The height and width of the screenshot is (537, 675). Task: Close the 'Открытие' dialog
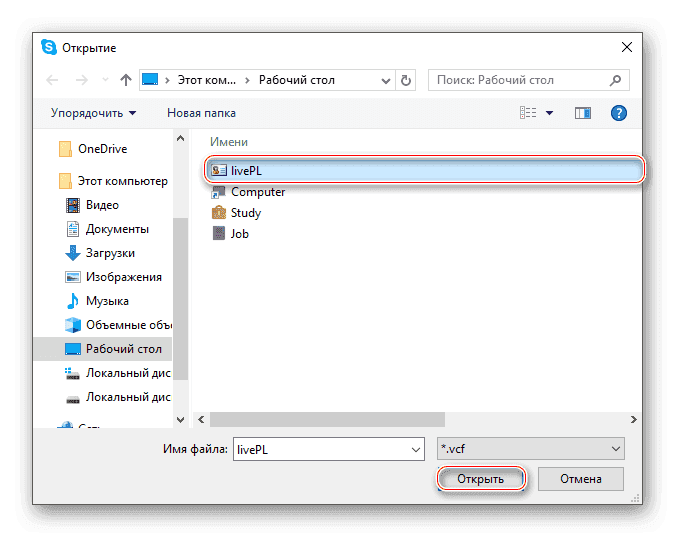click(627, 47)
